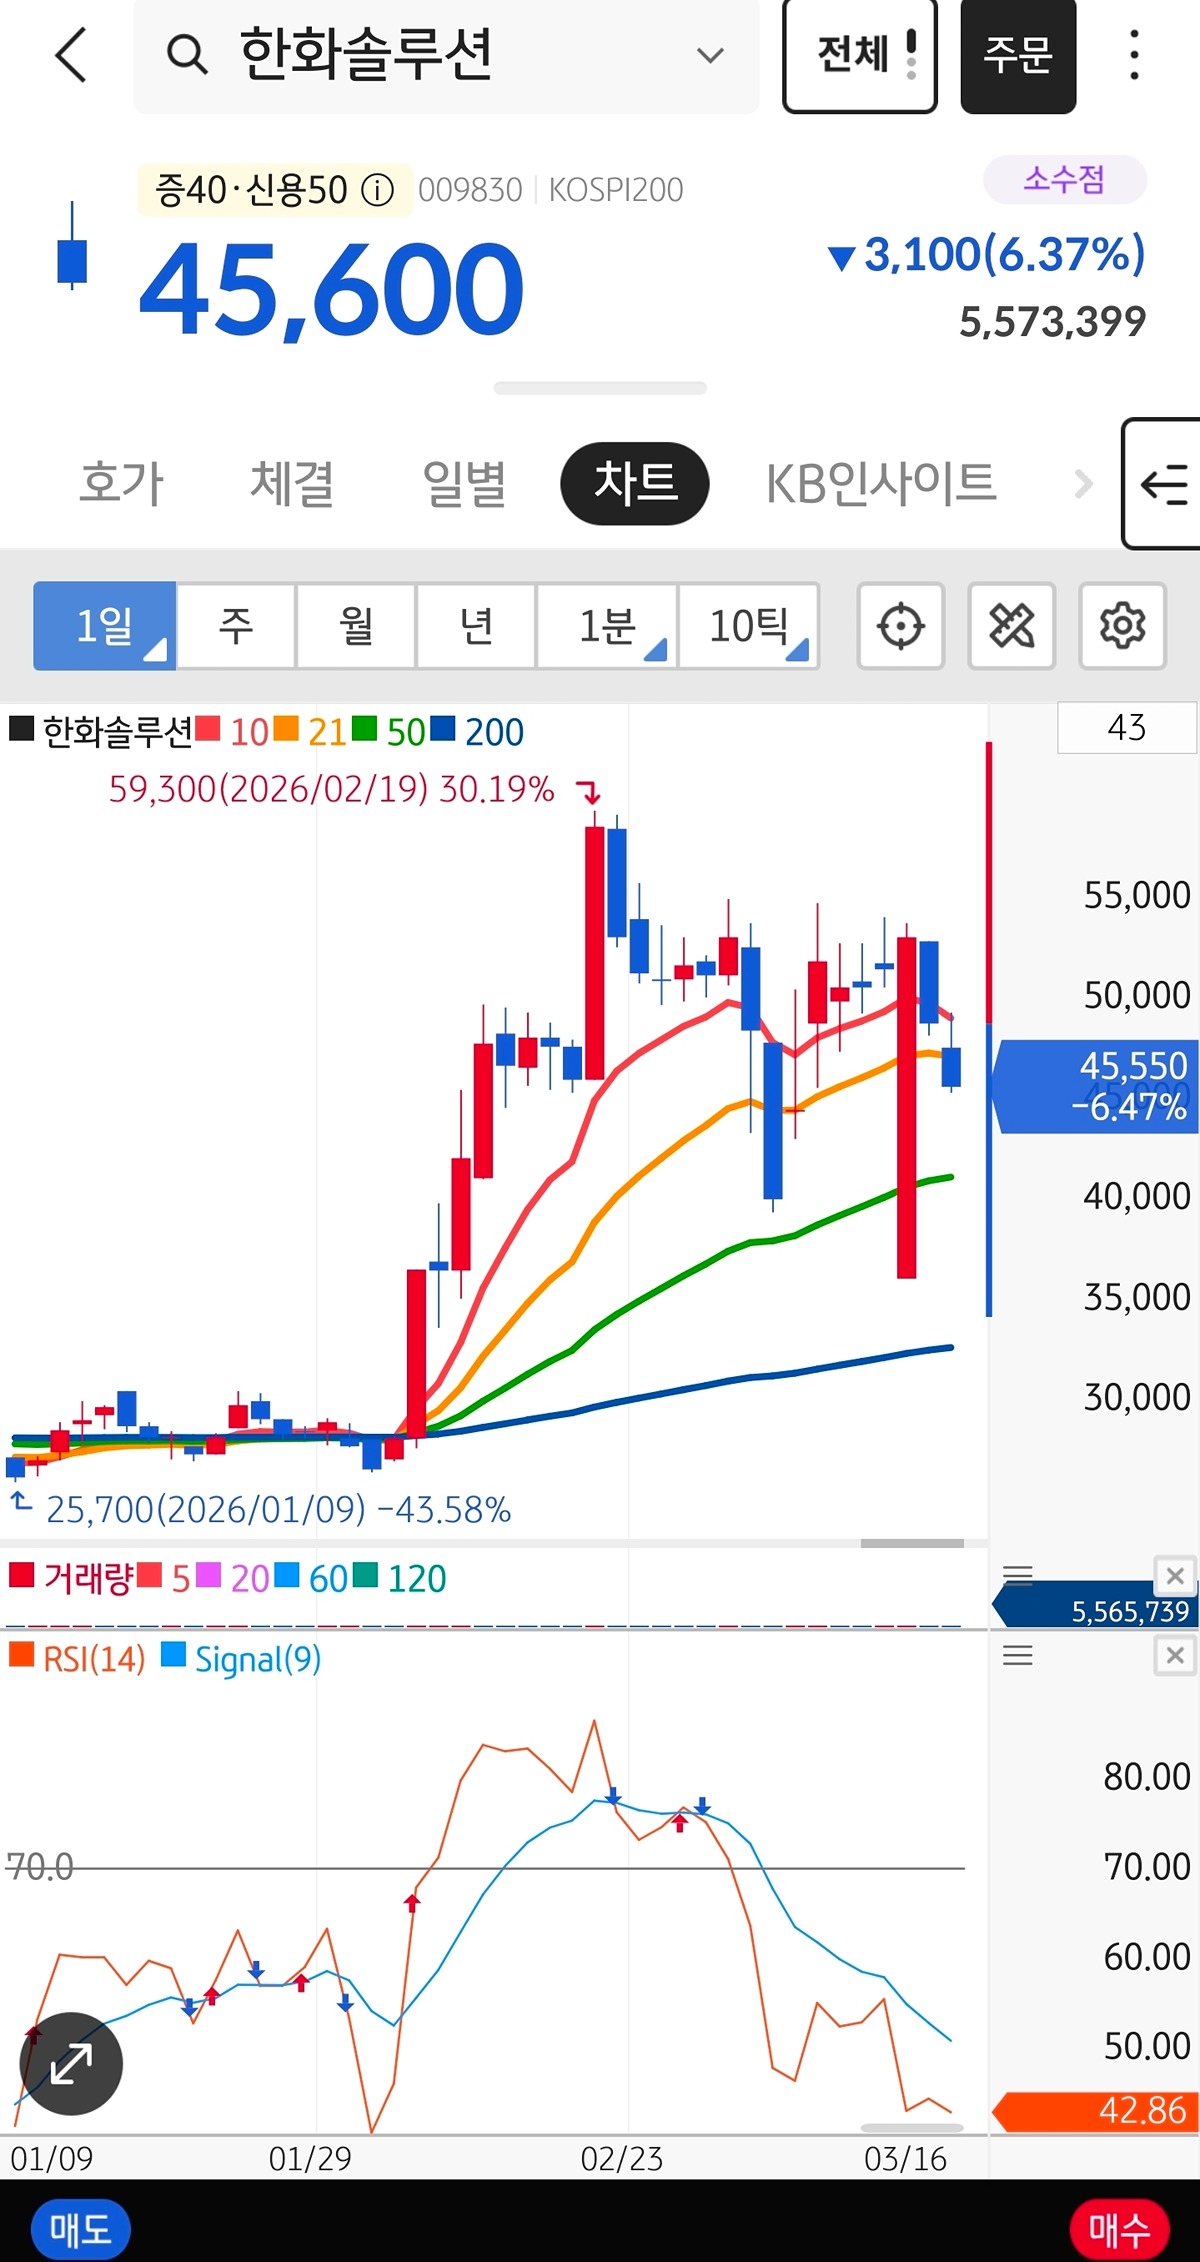Image resolution: width=1200 pixels, height=2262 pixels.
Task: Select the 월 monthly chart period
Action: 356,627
